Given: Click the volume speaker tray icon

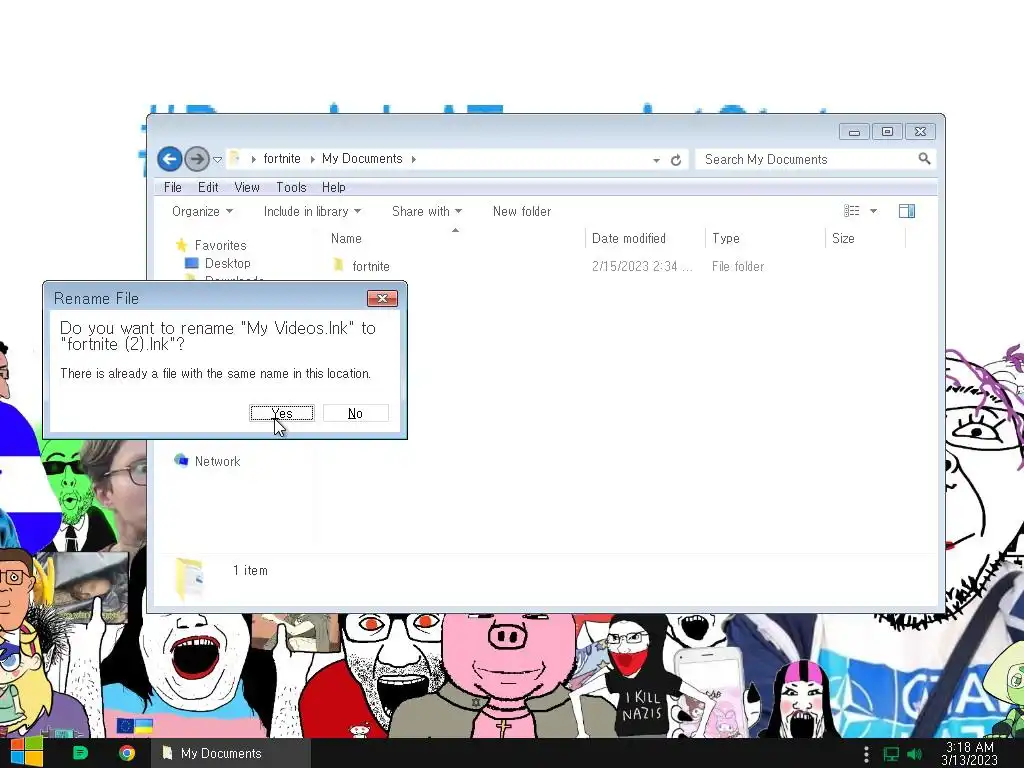Looking at the screenshot, I should pos(915,754).
